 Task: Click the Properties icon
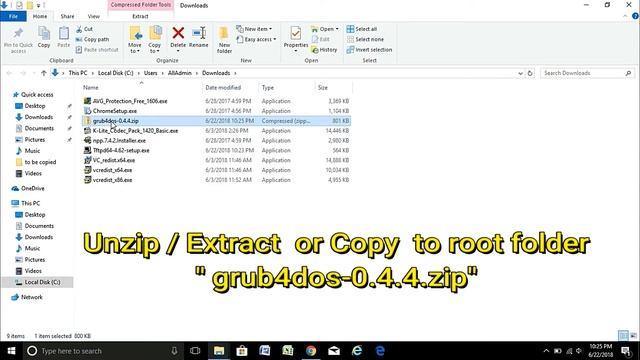(x=296, y=33)
